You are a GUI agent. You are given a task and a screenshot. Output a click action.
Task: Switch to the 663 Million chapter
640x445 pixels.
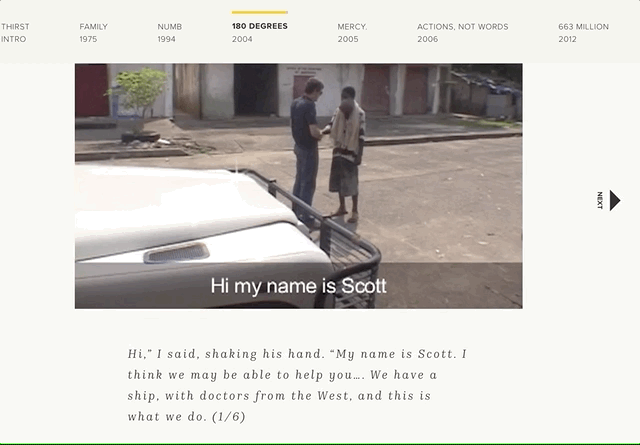(583, 33)
